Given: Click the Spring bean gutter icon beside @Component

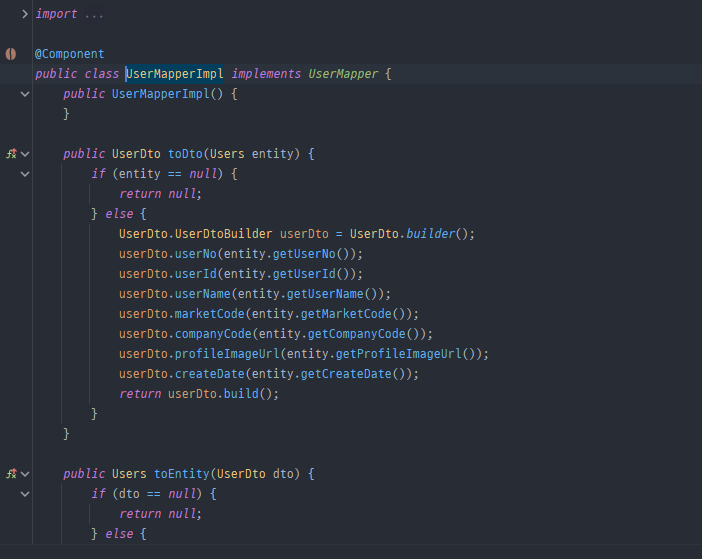Looking at the screenshot, I should pyautogui.click(x=11, y=54).
